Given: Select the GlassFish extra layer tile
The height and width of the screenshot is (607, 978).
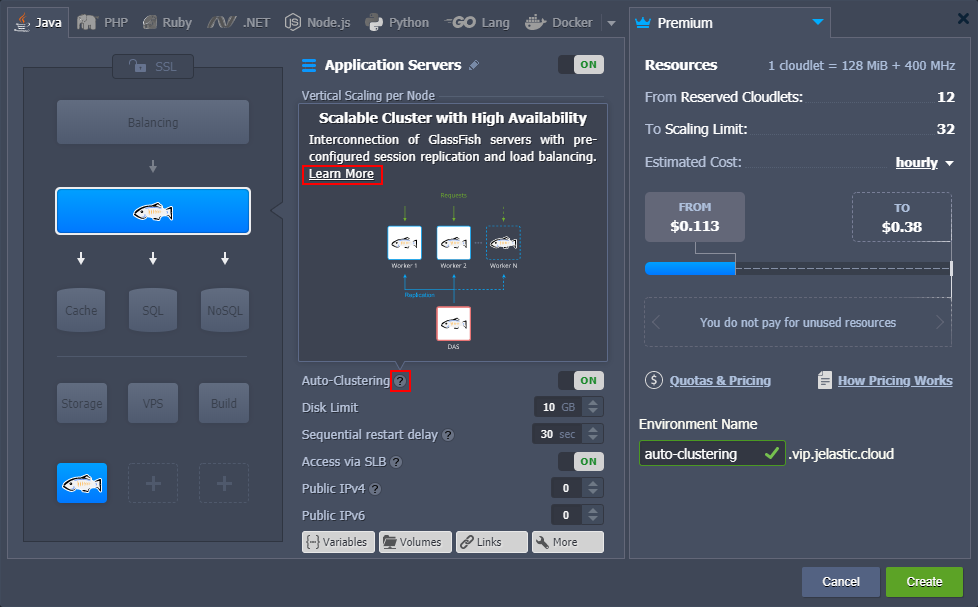Looking at the screenshot, I should pyautogui.click(x=82, y=483).
